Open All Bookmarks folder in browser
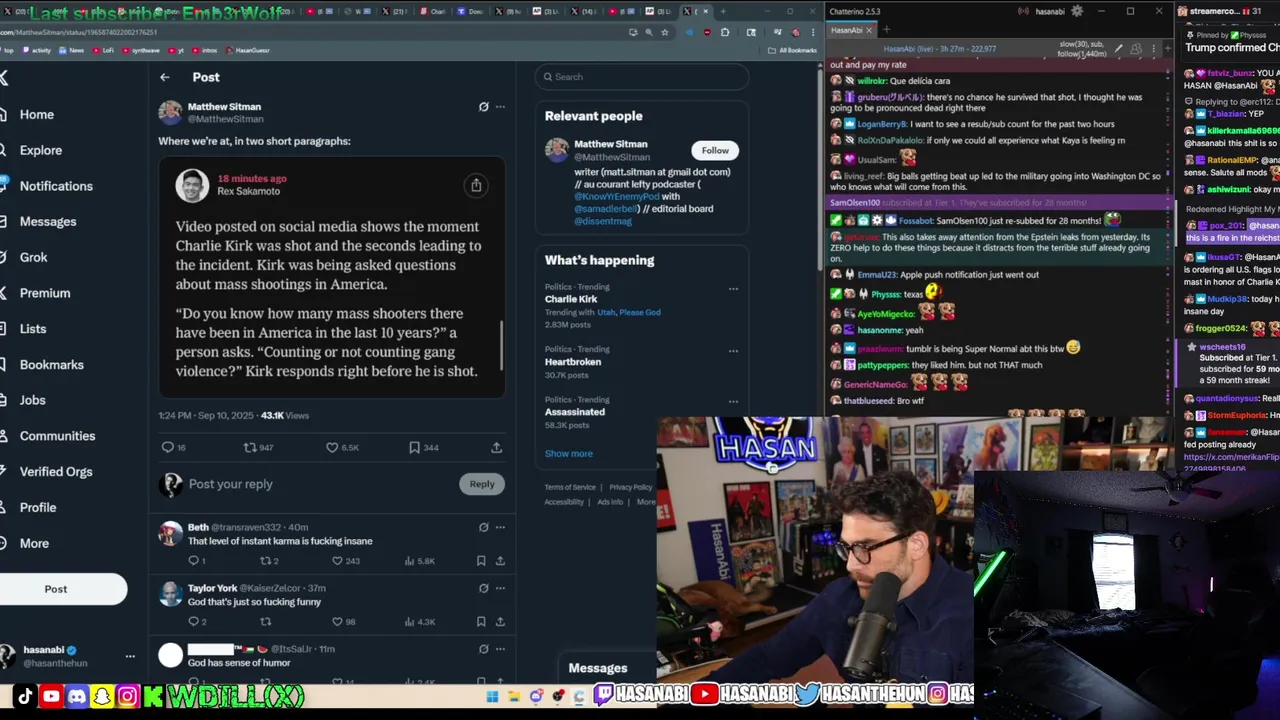The width and height of the screenshot is (1280, 720). click(793, 50)
